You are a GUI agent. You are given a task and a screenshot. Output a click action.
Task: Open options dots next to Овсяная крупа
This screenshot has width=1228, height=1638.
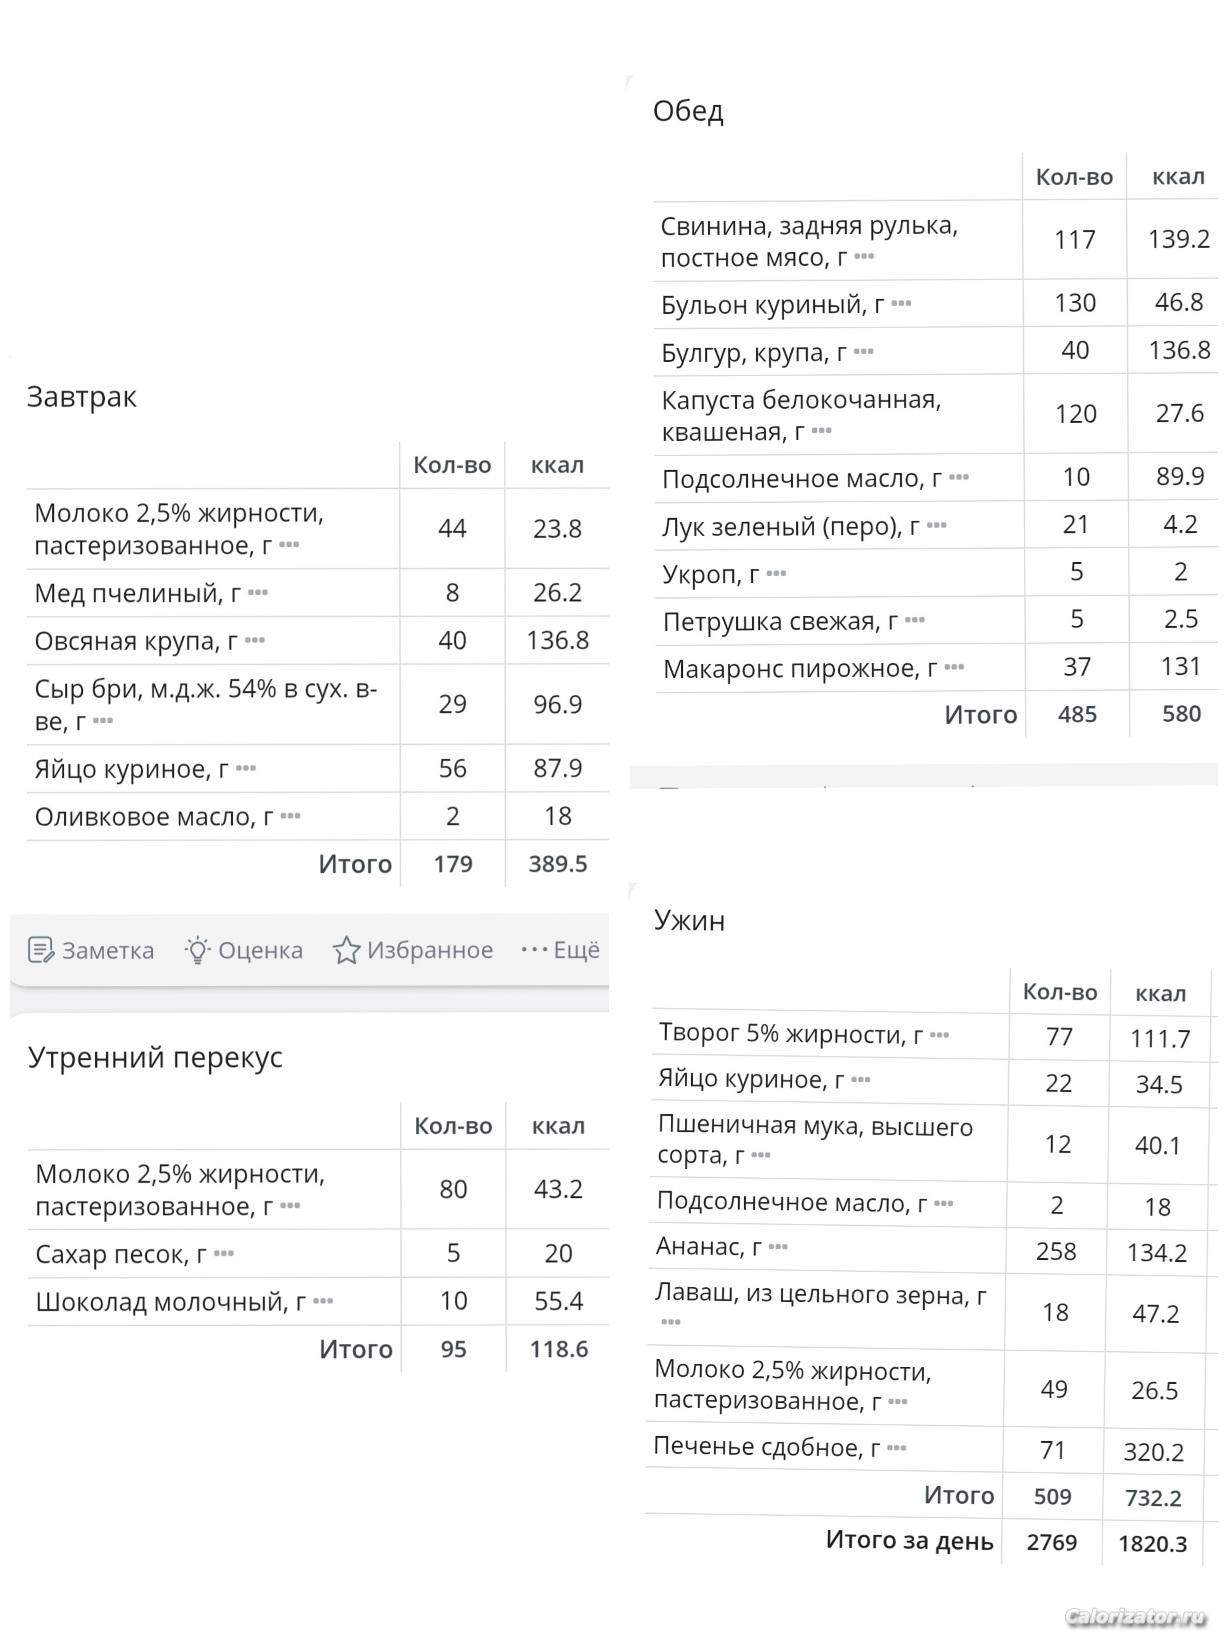[255, 641]
